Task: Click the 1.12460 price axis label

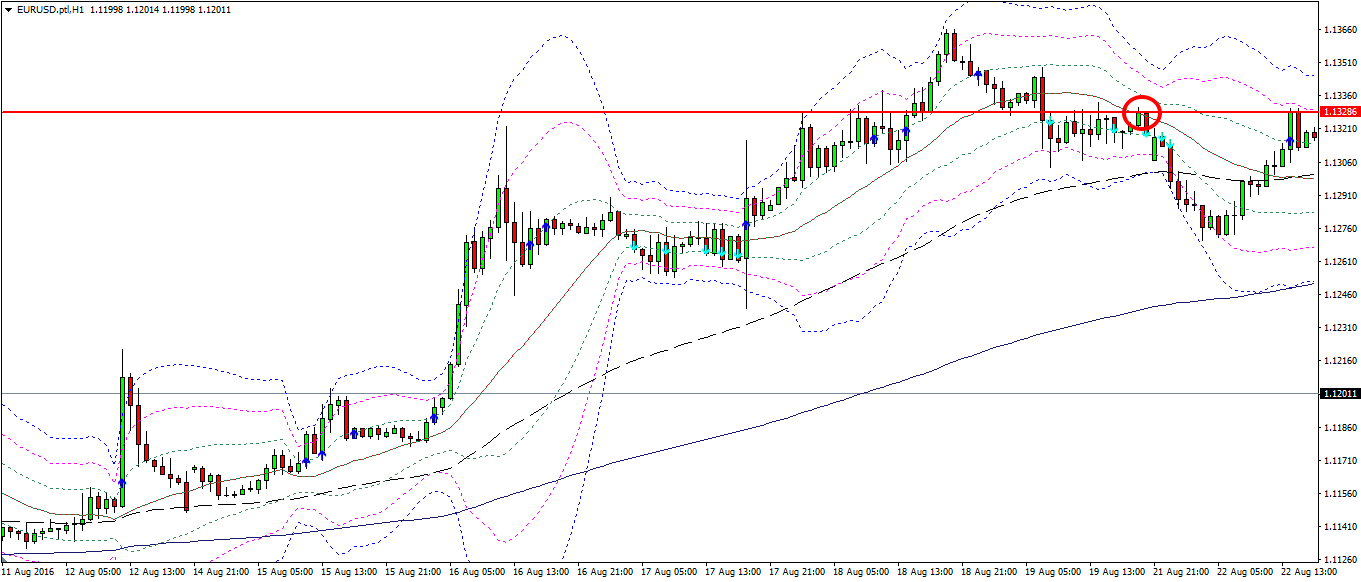Action: pos(1339,294)
